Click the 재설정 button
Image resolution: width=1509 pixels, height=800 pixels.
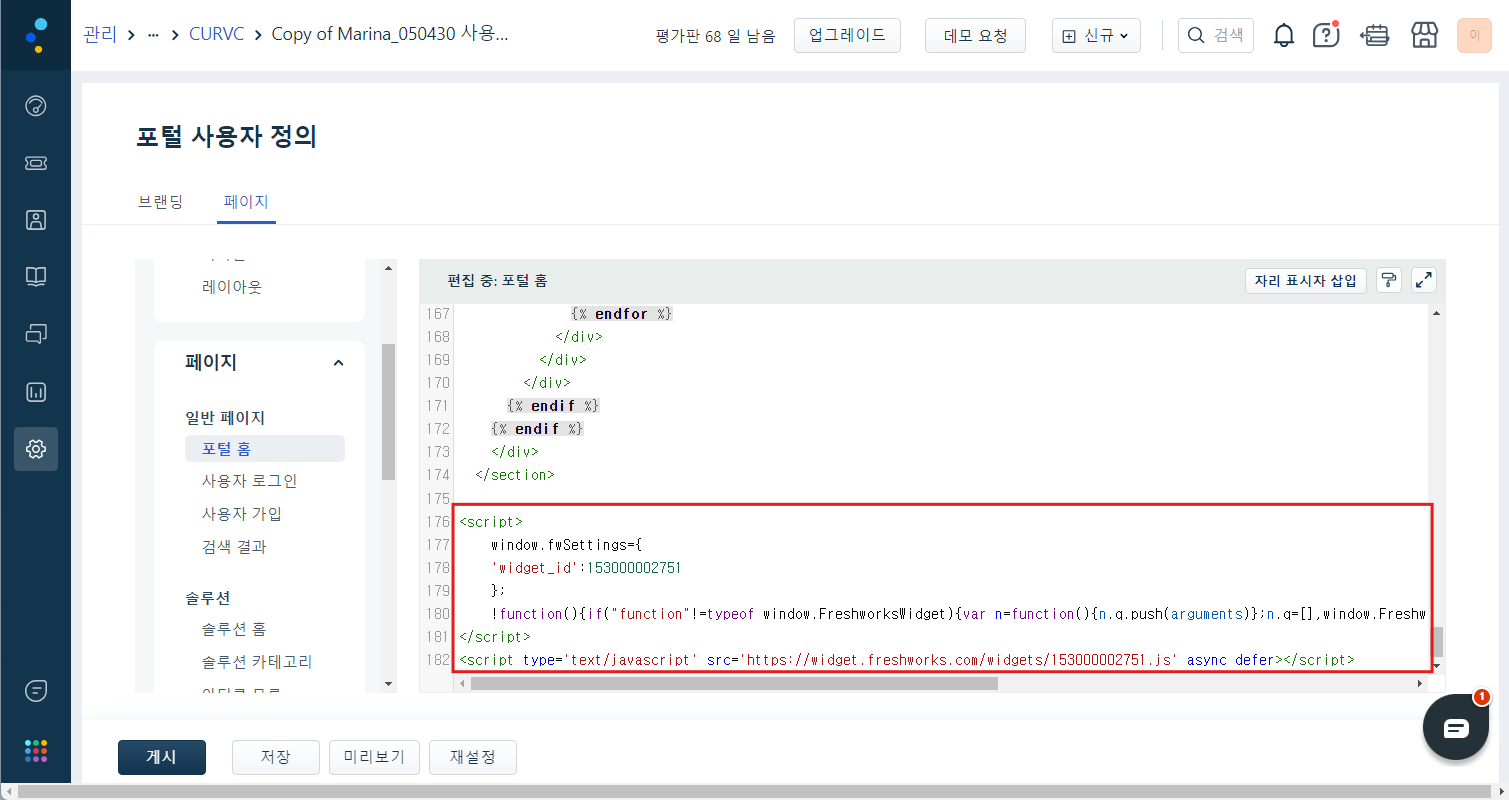[x=473, y=757]
